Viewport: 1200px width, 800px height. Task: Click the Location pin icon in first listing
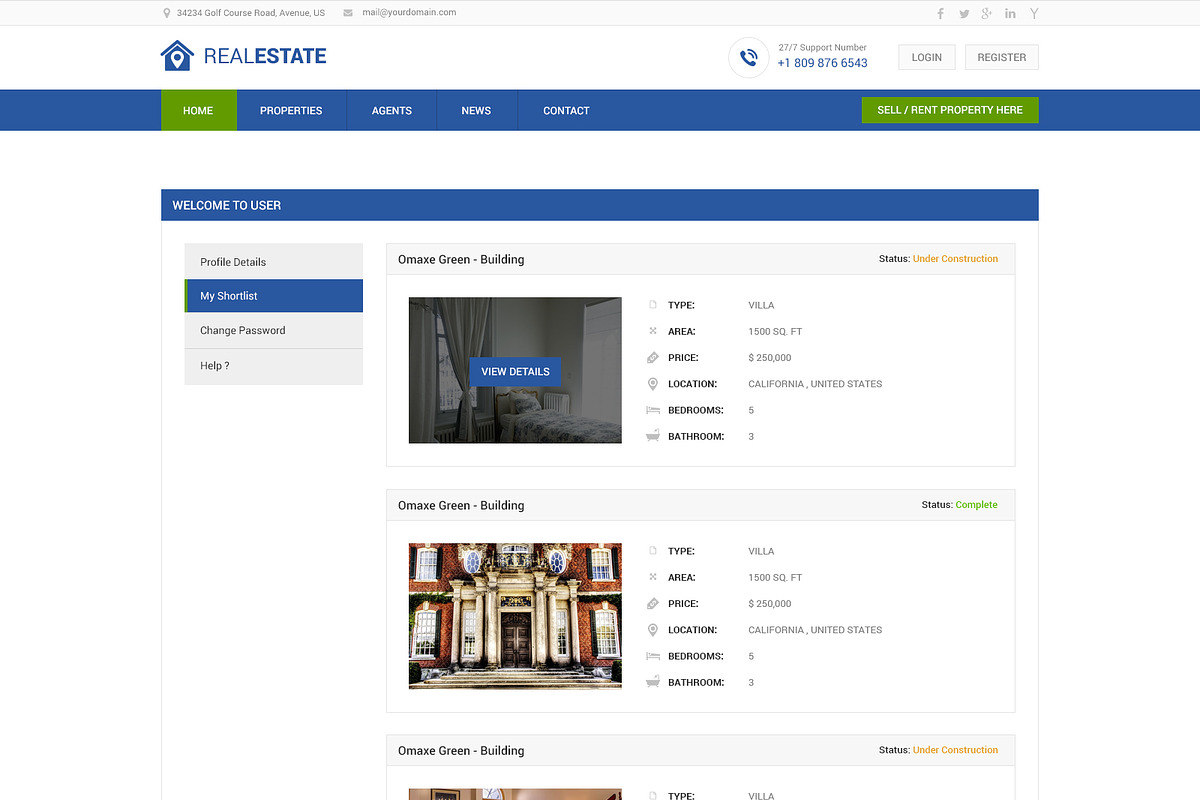pos(653,384)
